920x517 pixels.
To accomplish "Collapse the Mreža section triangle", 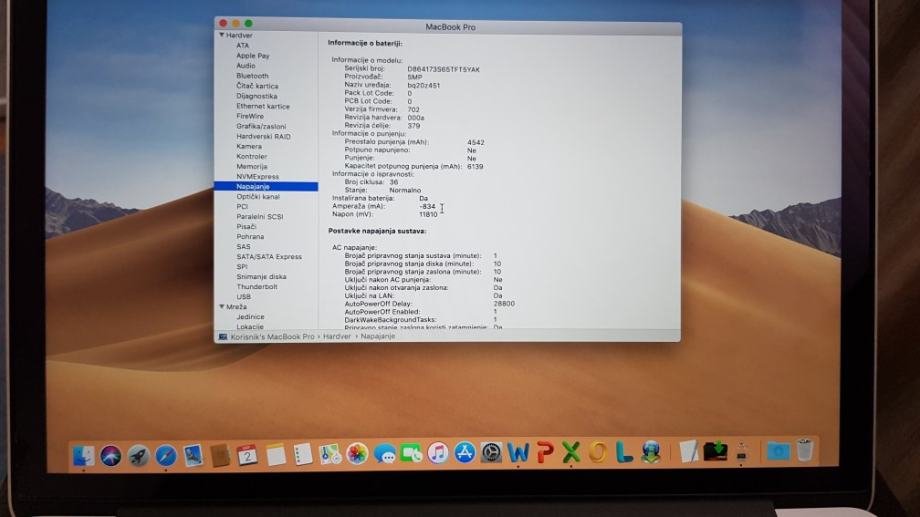I will coord(222,307).
